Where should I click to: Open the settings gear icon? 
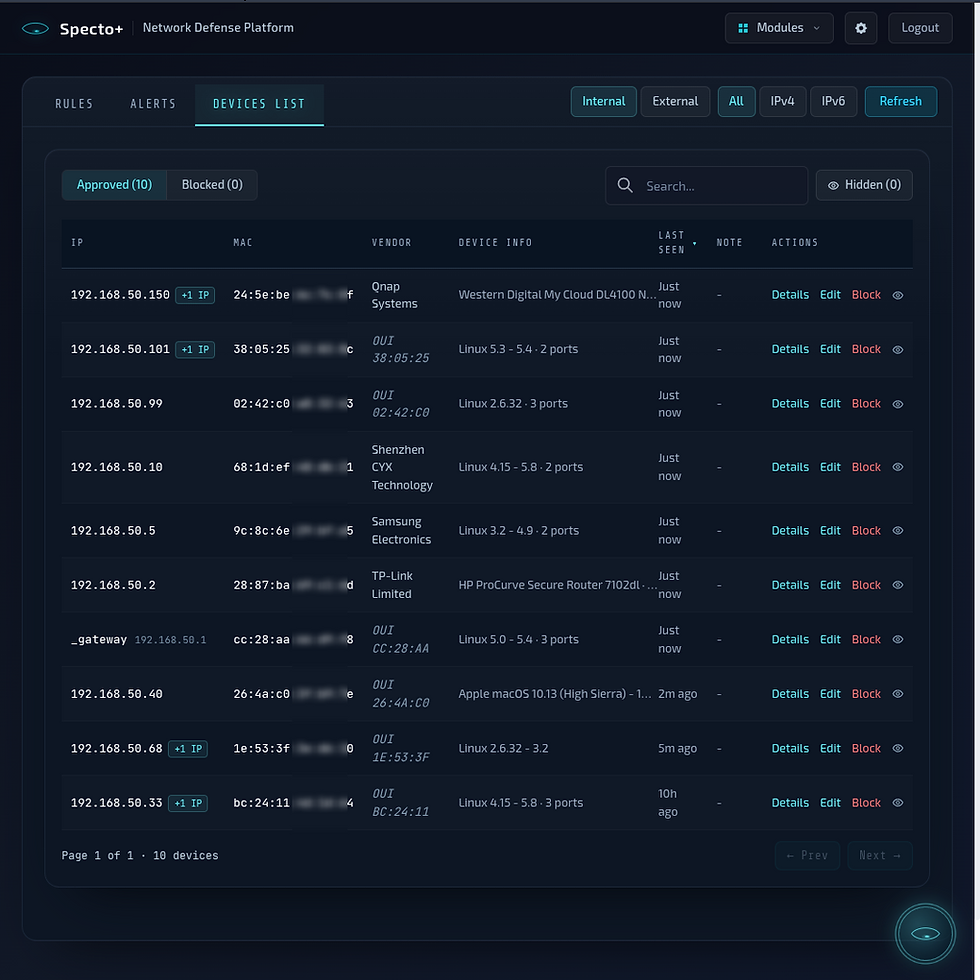[861, 28]
